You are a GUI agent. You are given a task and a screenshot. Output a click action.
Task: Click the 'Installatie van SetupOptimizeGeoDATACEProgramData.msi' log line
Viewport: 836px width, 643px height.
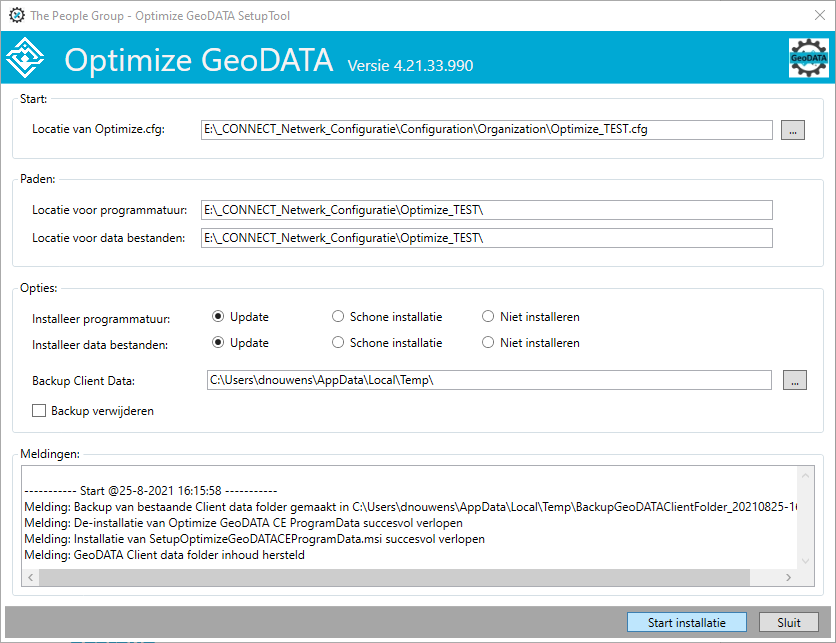[254, 538]
